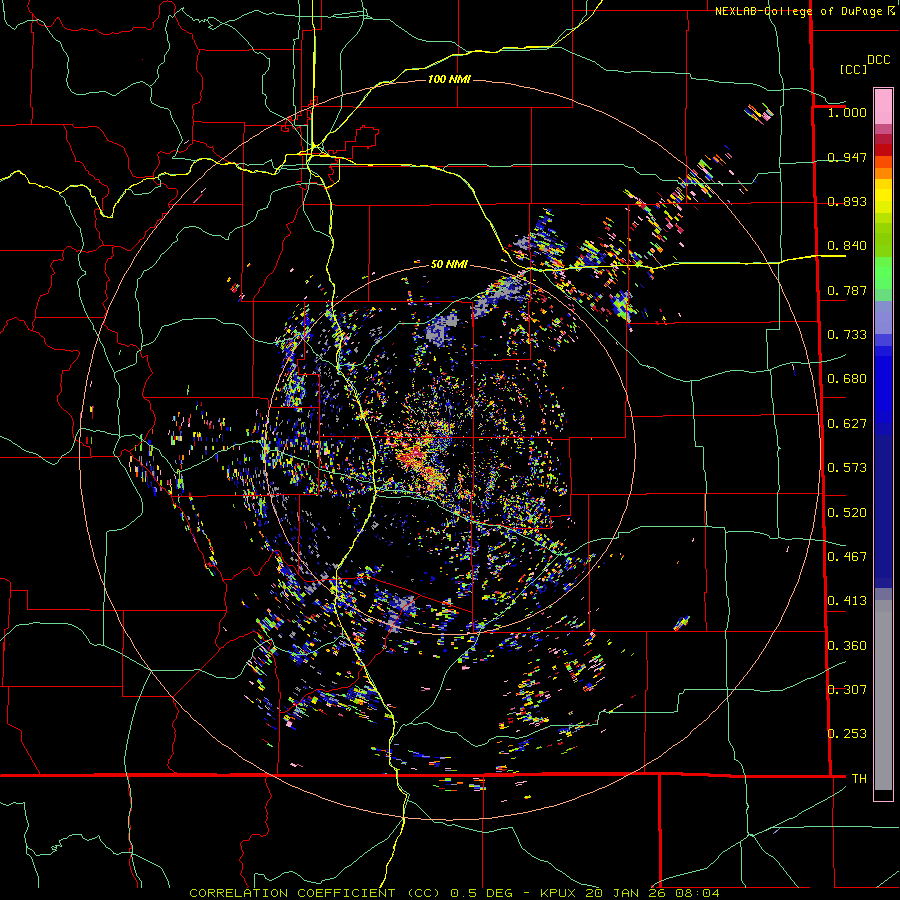Click the 0.787 scale value
900x900 pixels.
(x=847, y=290)
